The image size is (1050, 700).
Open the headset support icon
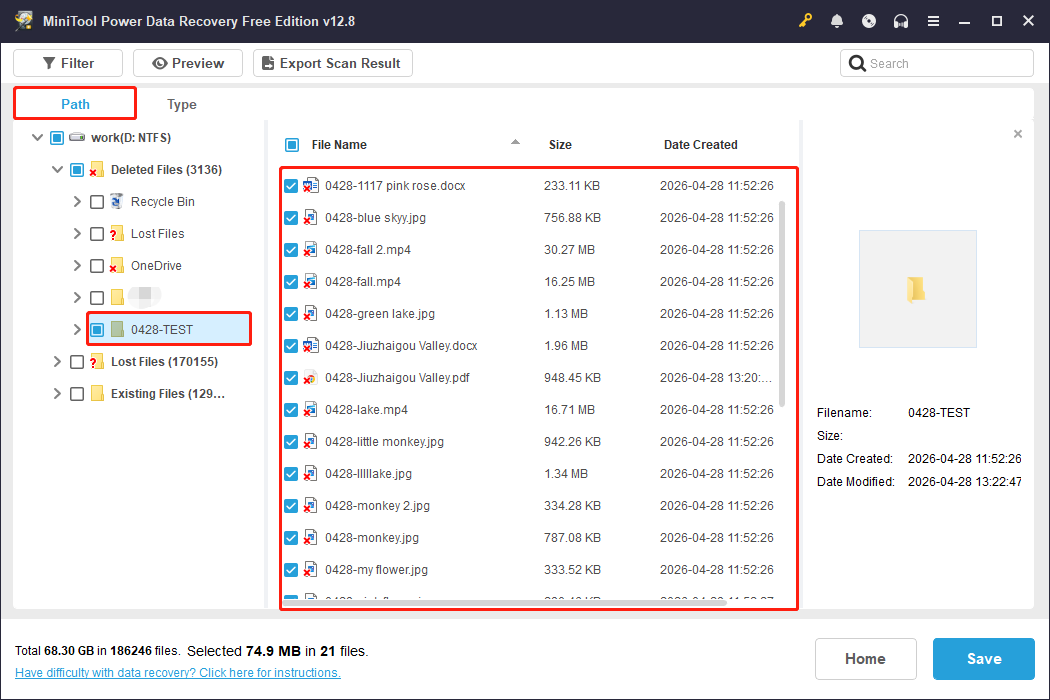coord(901,21)
